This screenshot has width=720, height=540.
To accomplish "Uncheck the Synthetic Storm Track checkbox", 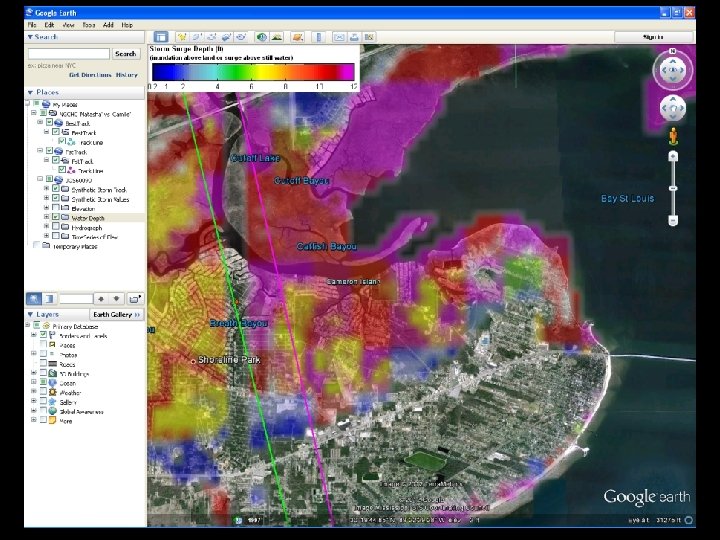I will (56, 189).
